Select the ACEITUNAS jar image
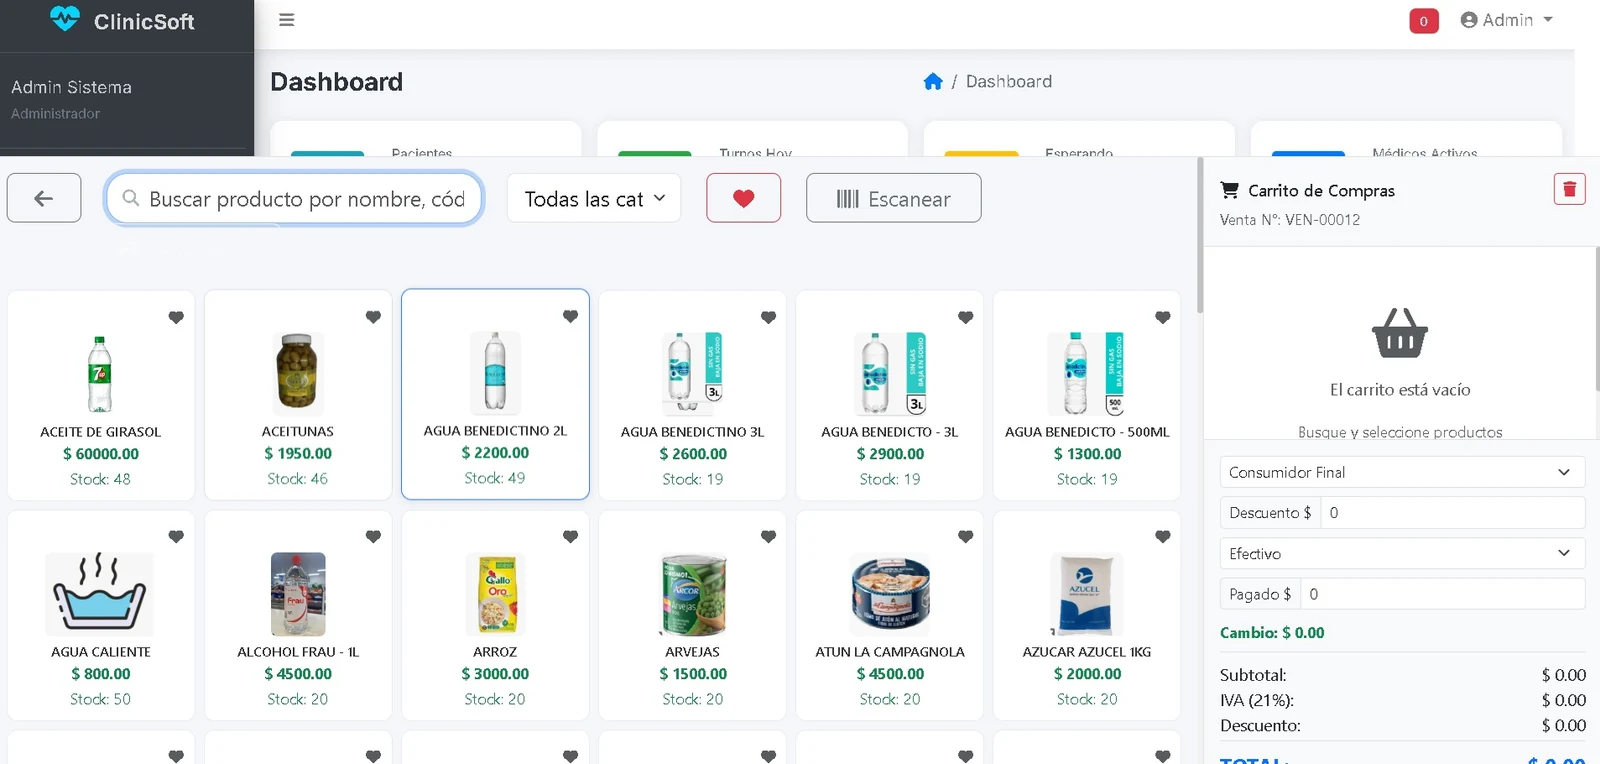The image size is (1600, 764). tap(297, 374)
